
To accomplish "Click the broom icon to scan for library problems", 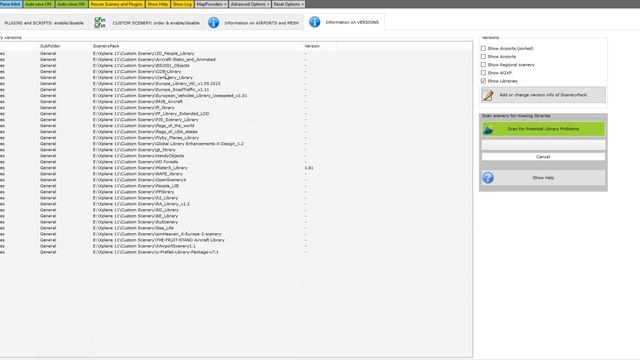I will [488, 129].
